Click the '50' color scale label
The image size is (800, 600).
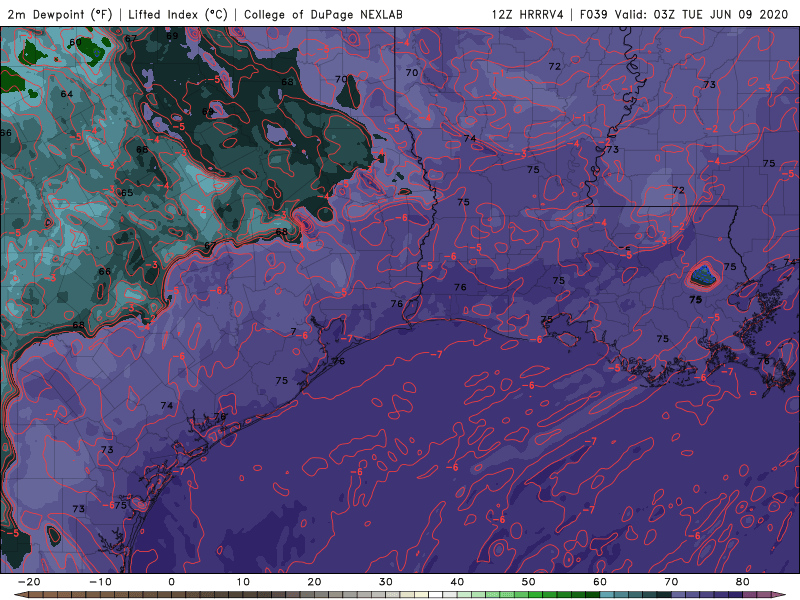click(x=529, y=582)
